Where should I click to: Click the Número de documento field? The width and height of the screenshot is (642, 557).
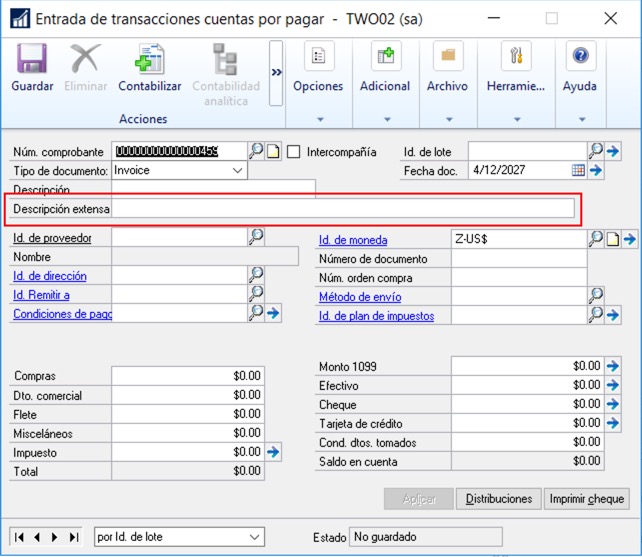(x=519, y=259)
